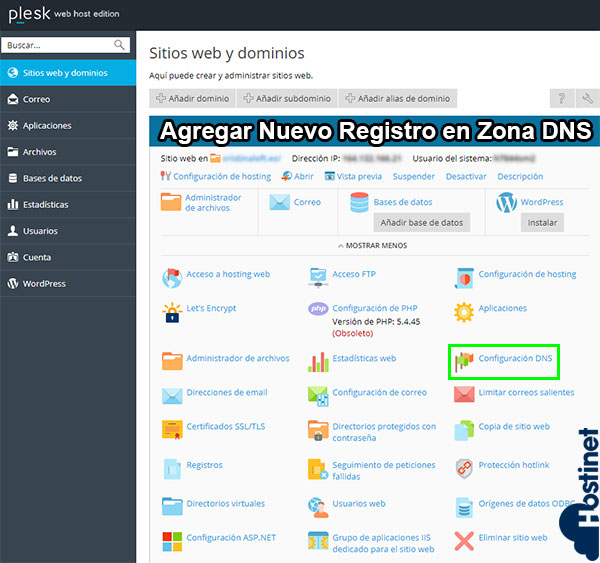Click Limitar correos salientes red envelope icon

[x=464, y=395]
